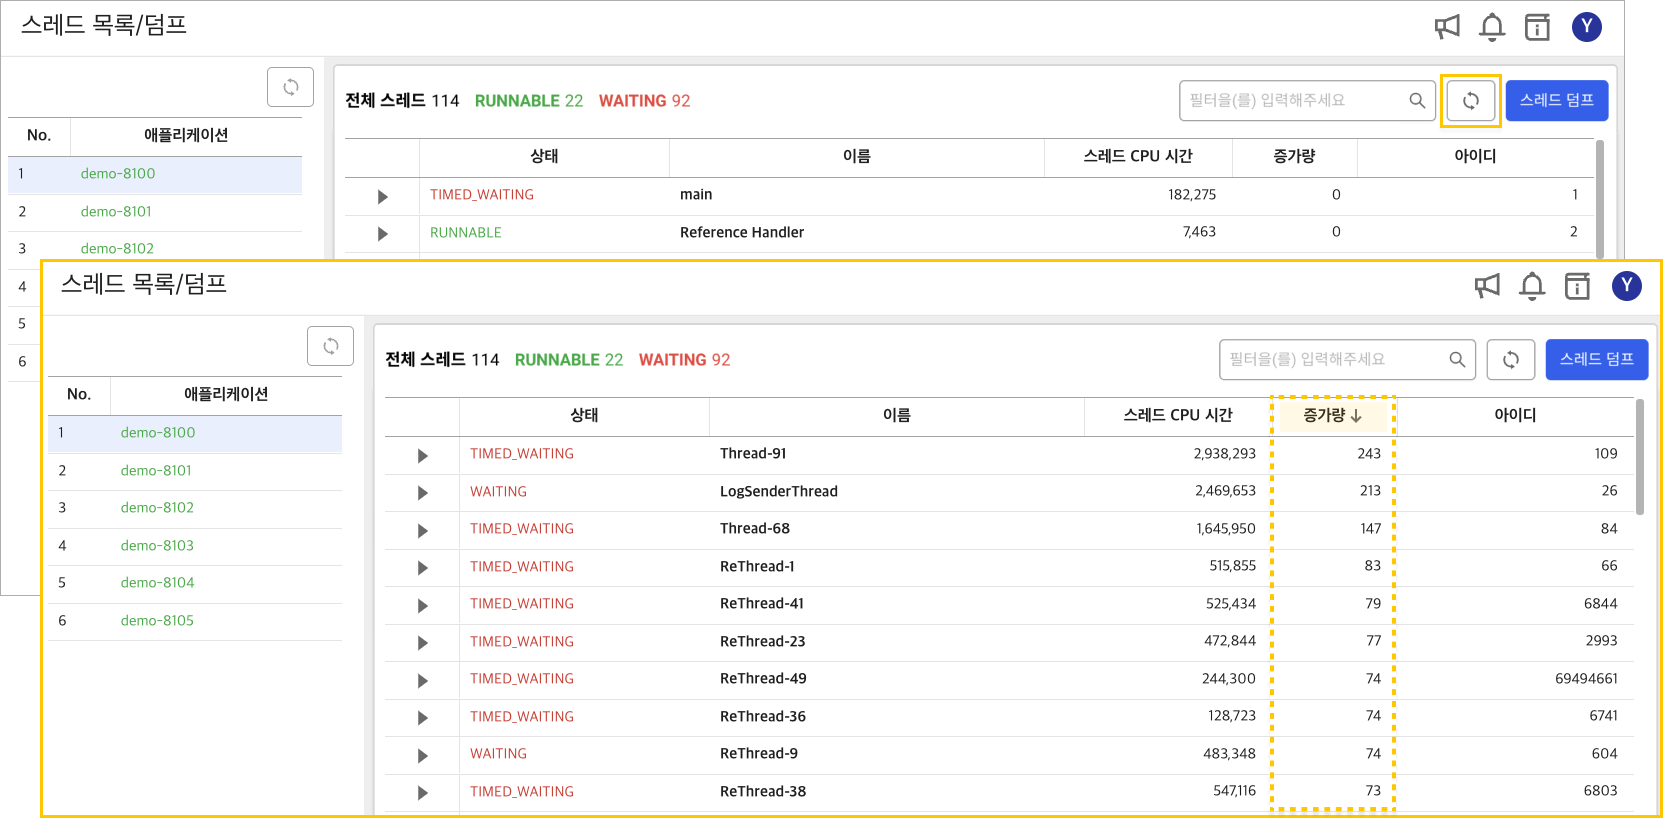Expand the Thread-91 row

[x=423, y=456]
